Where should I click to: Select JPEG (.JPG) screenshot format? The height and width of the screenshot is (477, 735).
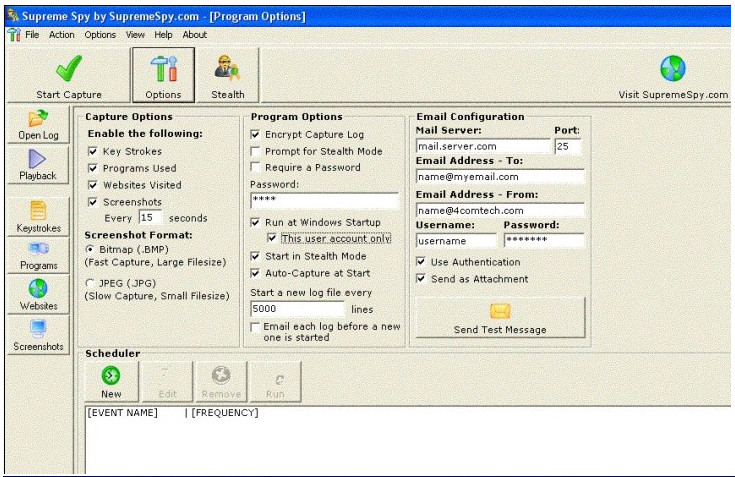pos(90,283)
